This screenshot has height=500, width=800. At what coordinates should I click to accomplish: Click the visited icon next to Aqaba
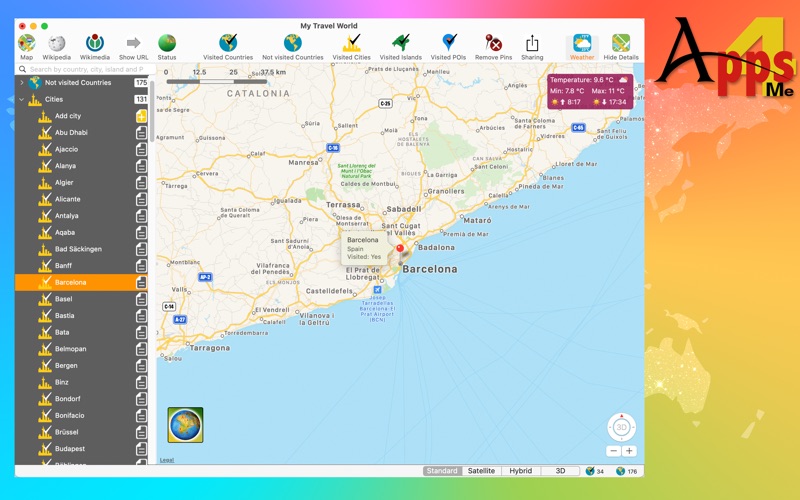tap(45, 232)
